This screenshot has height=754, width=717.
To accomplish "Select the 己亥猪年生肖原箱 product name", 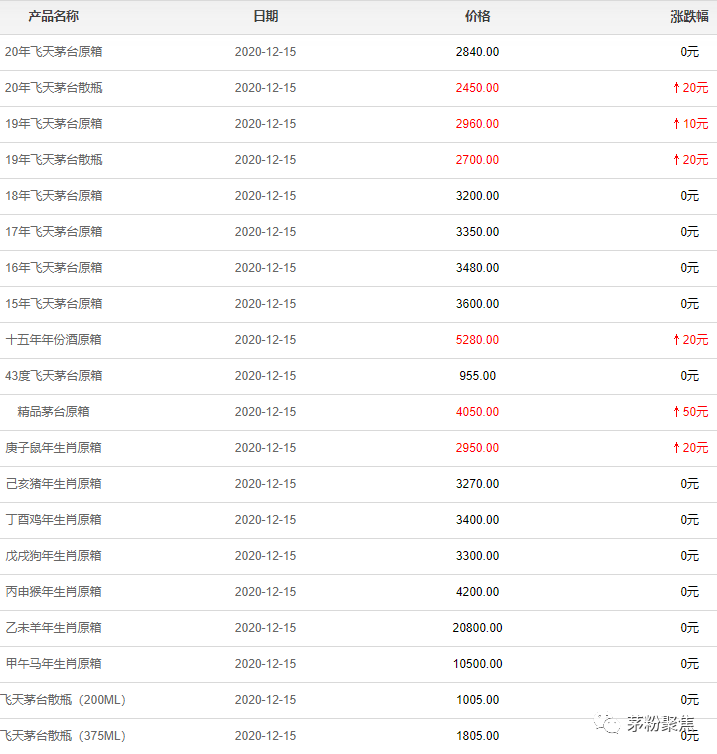I will tap(53, 484).
